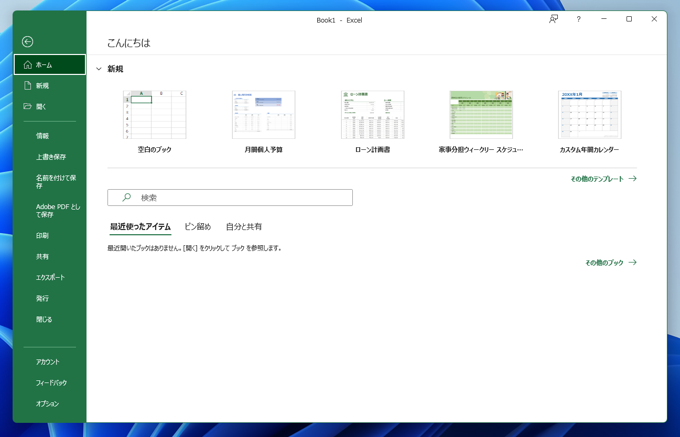Screen dimensions: 680x437
Task: Open Help with the question mark icon
Action: 579,19
